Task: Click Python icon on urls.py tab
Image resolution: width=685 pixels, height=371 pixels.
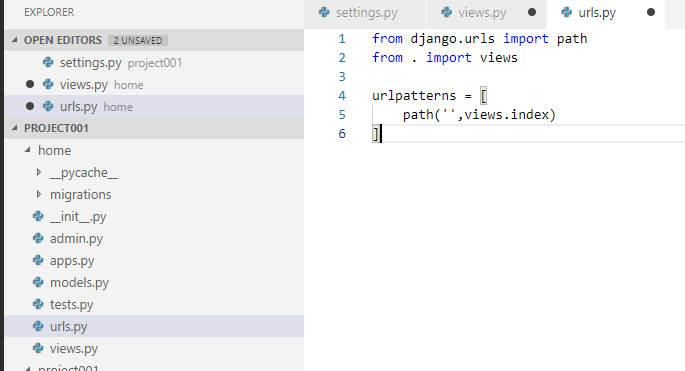Action: pyautogui.click(x=567, y=12)
